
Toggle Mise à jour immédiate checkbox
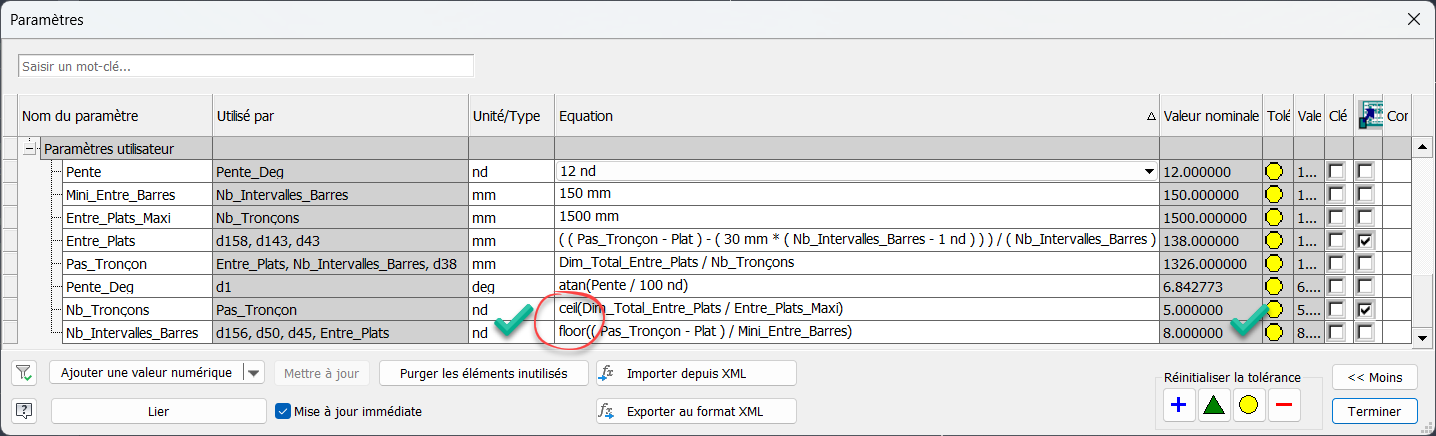282,411
